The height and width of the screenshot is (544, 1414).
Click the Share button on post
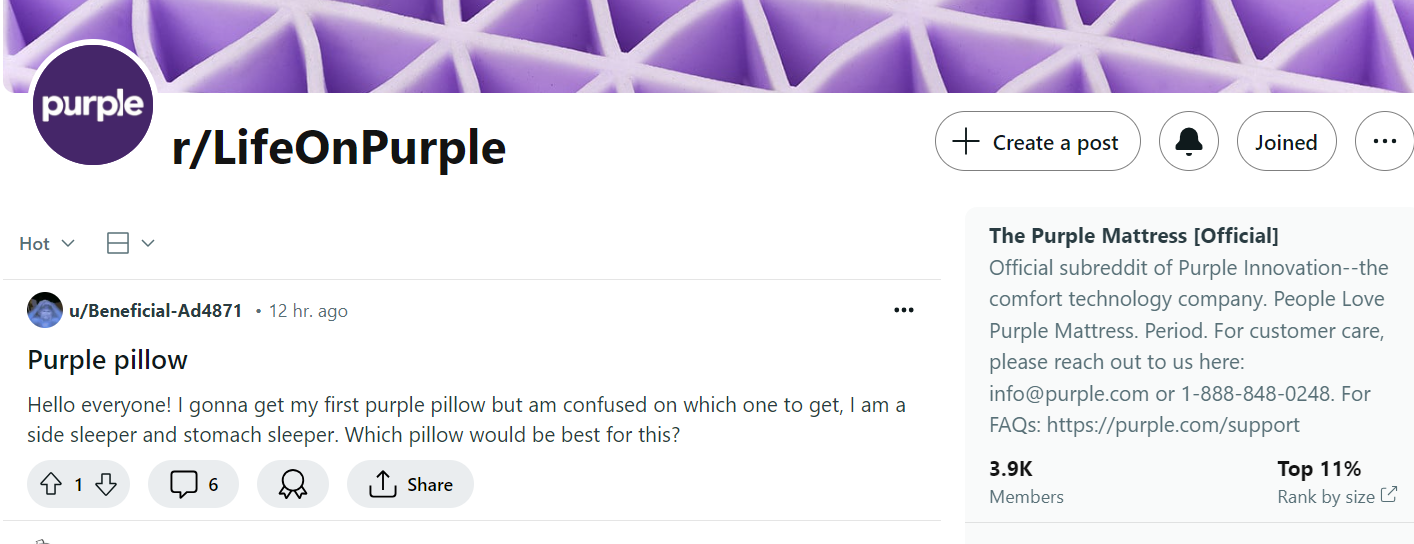point(410,485)
